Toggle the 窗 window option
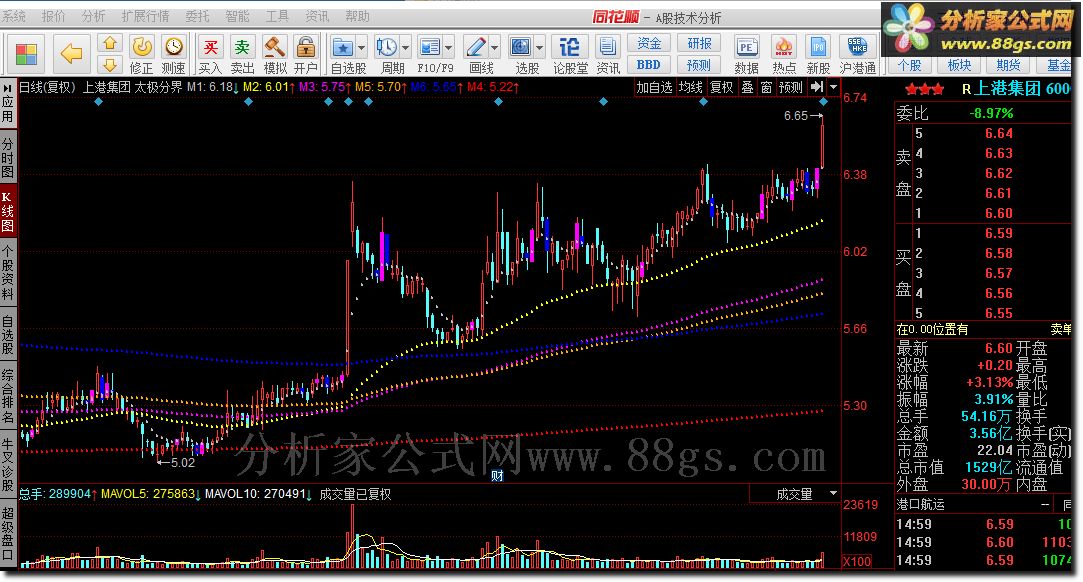1083x582 pixels. tap(767, 87)
